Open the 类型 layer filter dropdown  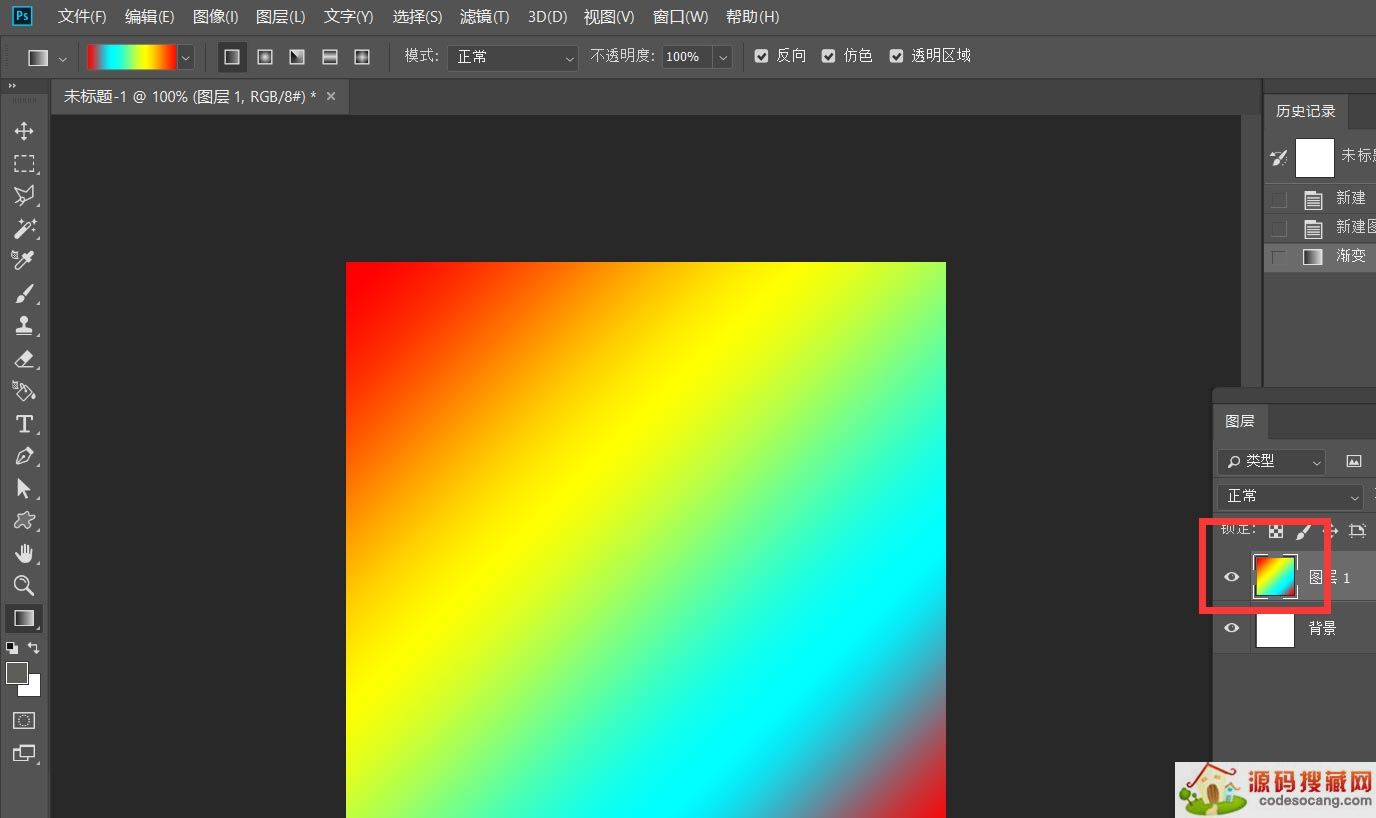[x=1271, y=461]
